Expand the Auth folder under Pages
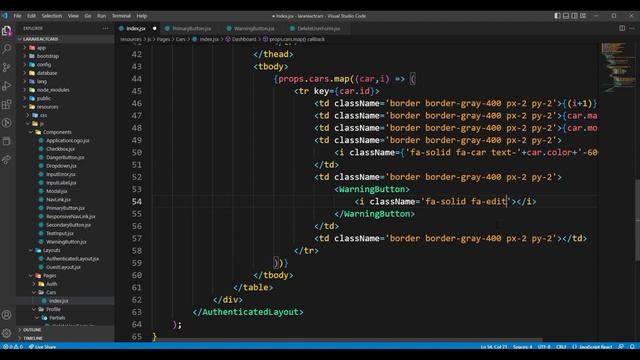Image resolution: width=640 pixels, height=360 pixels. click(x=51, y=284)
